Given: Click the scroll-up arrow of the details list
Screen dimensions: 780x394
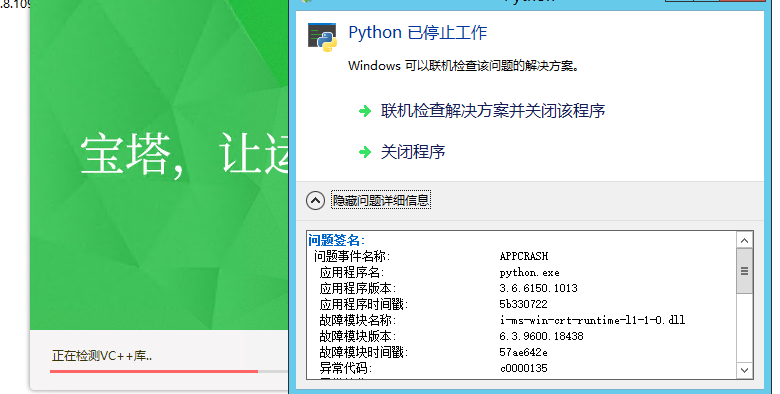Looking at the screenshot, I should point(744,240).
